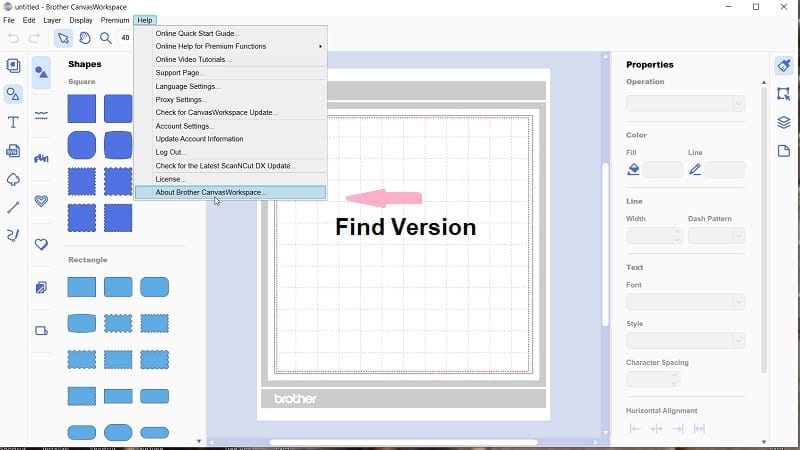
Task: Open the SVG import icon
Action: (x=13, y=151)
